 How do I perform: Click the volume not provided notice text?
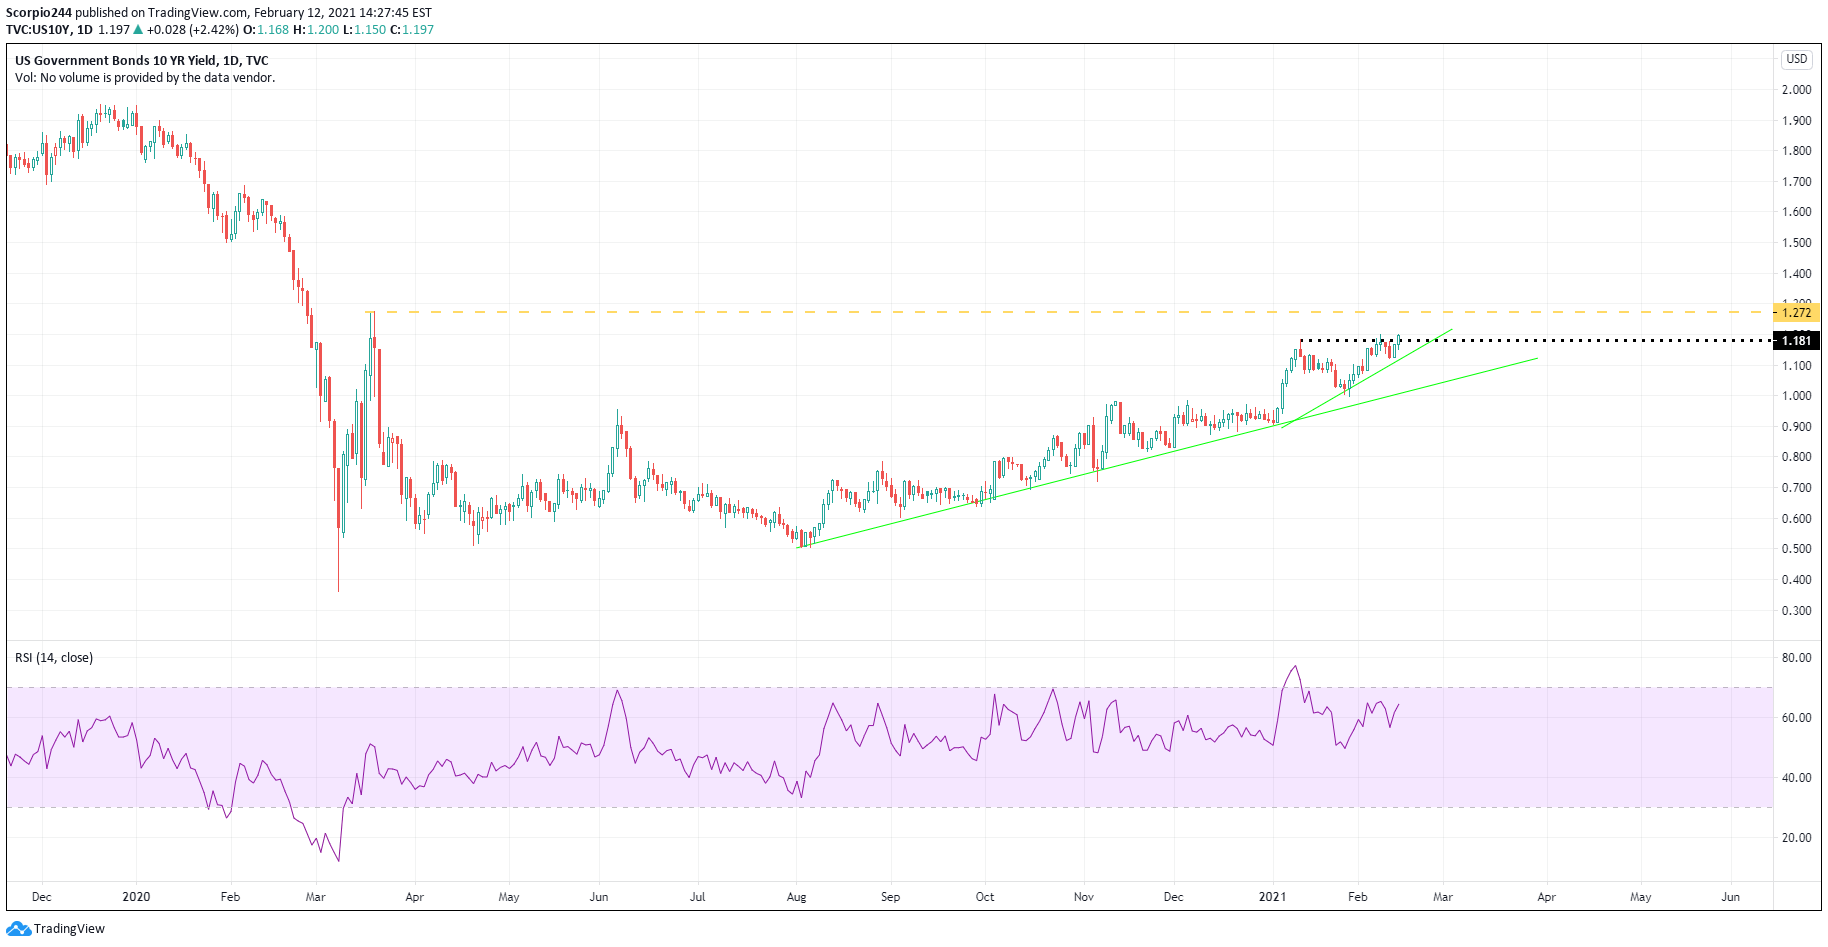point(145,78)
